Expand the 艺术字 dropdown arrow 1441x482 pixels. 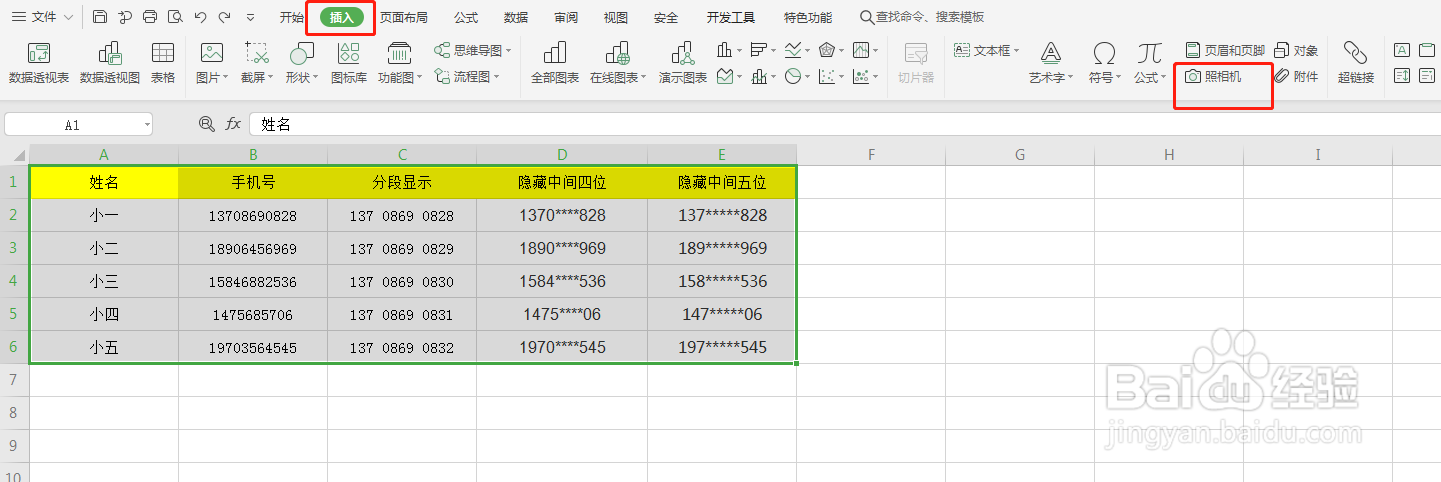click(1070, 78)
